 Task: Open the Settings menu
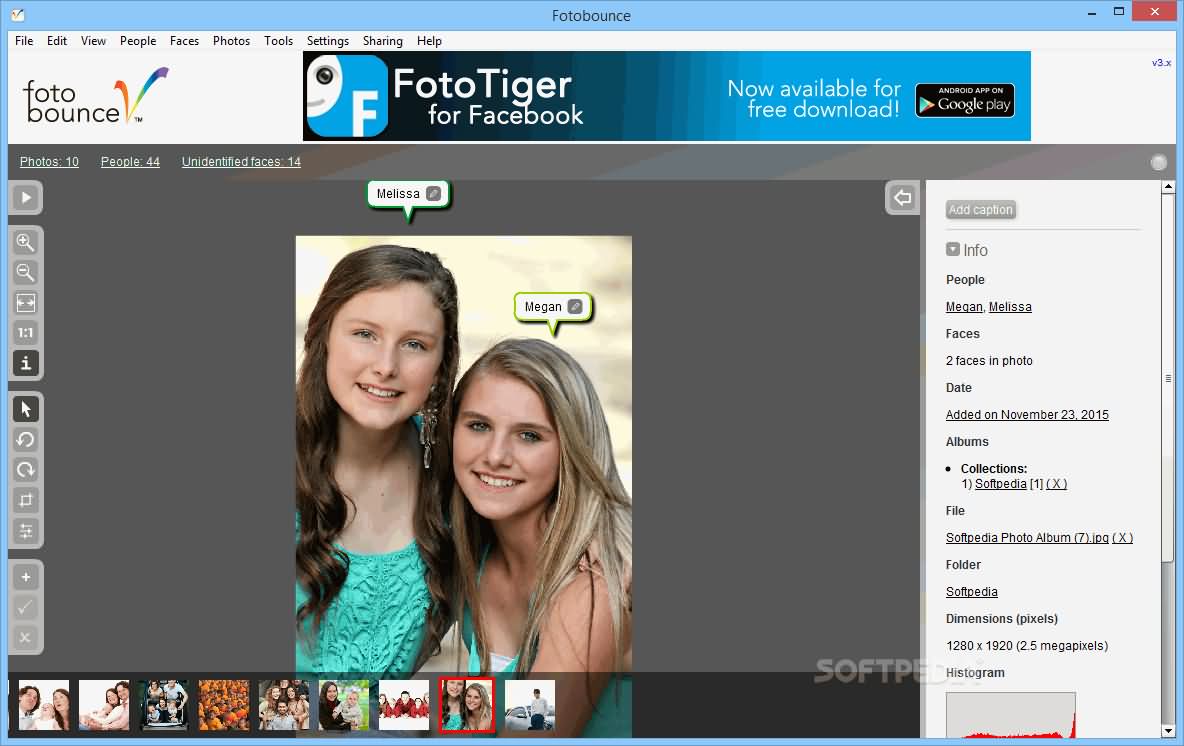click(x=328, y=41)
